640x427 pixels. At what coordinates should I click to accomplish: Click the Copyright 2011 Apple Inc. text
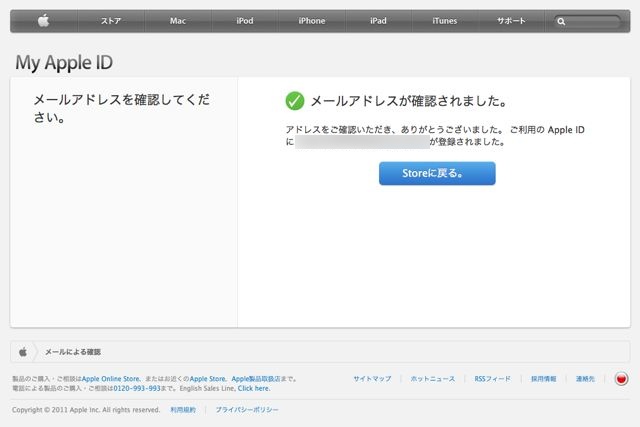[x=86, y=409]
